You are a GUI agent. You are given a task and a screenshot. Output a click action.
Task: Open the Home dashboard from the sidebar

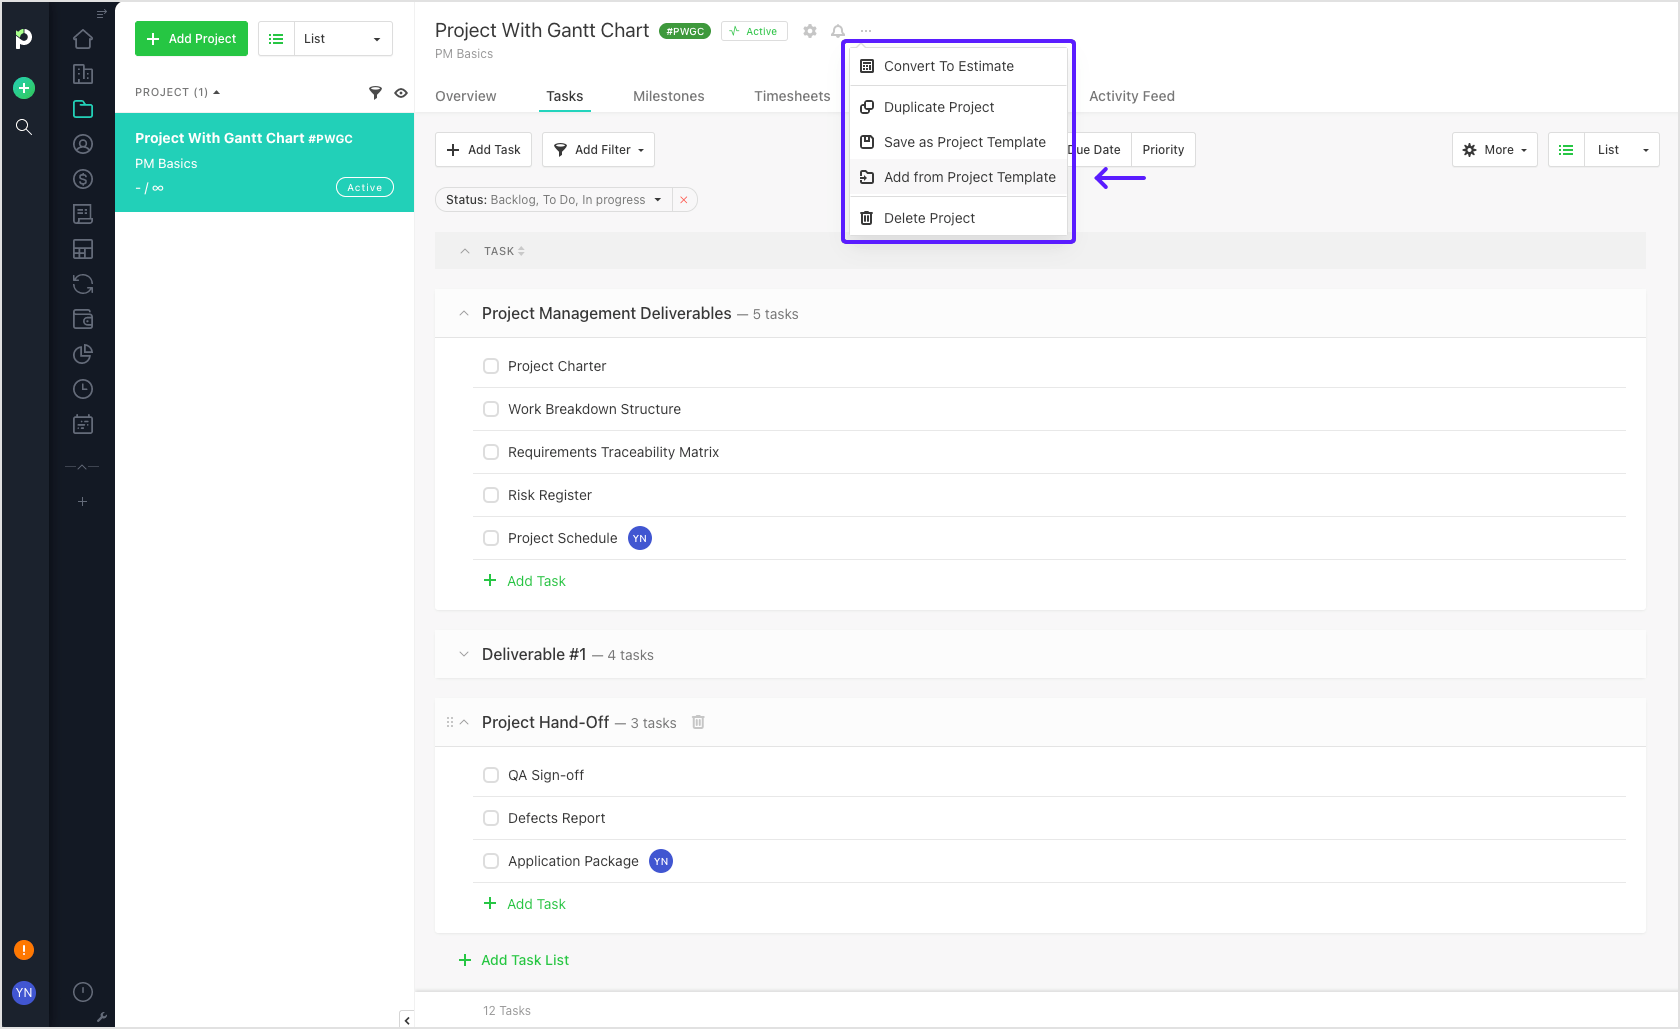click(83, 38)
